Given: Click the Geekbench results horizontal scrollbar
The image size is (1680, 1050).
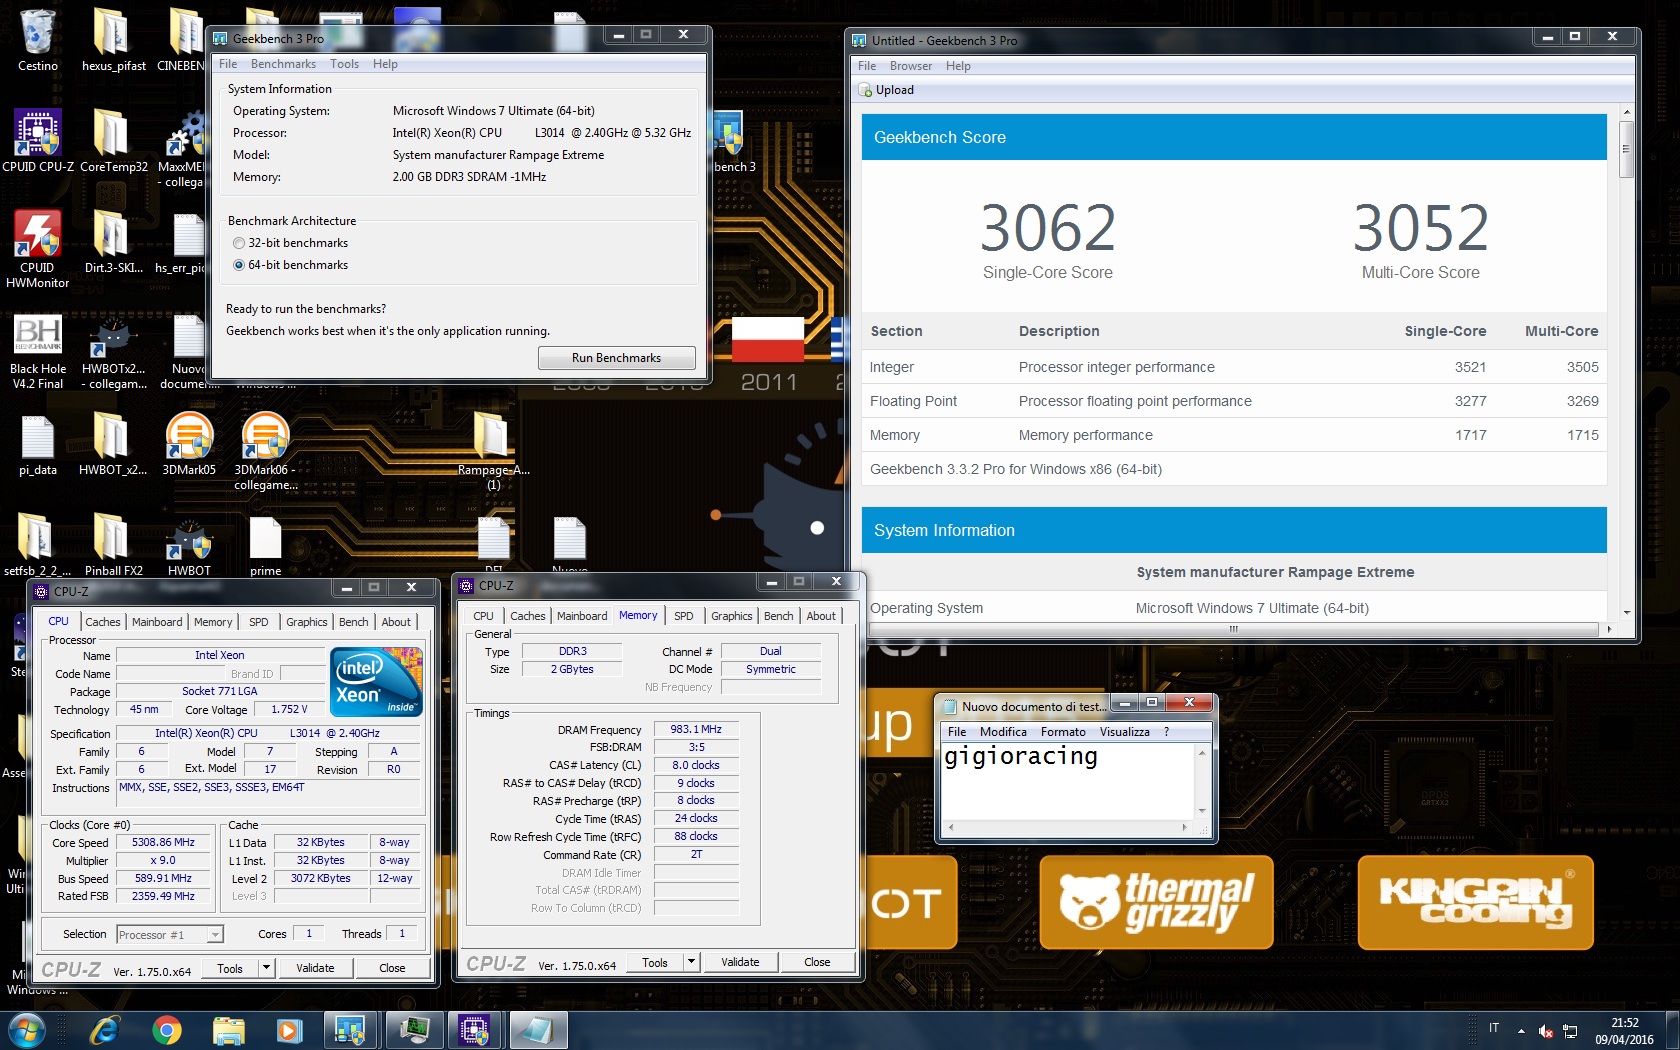Looking at the screenshot, I should (1234, 629).
